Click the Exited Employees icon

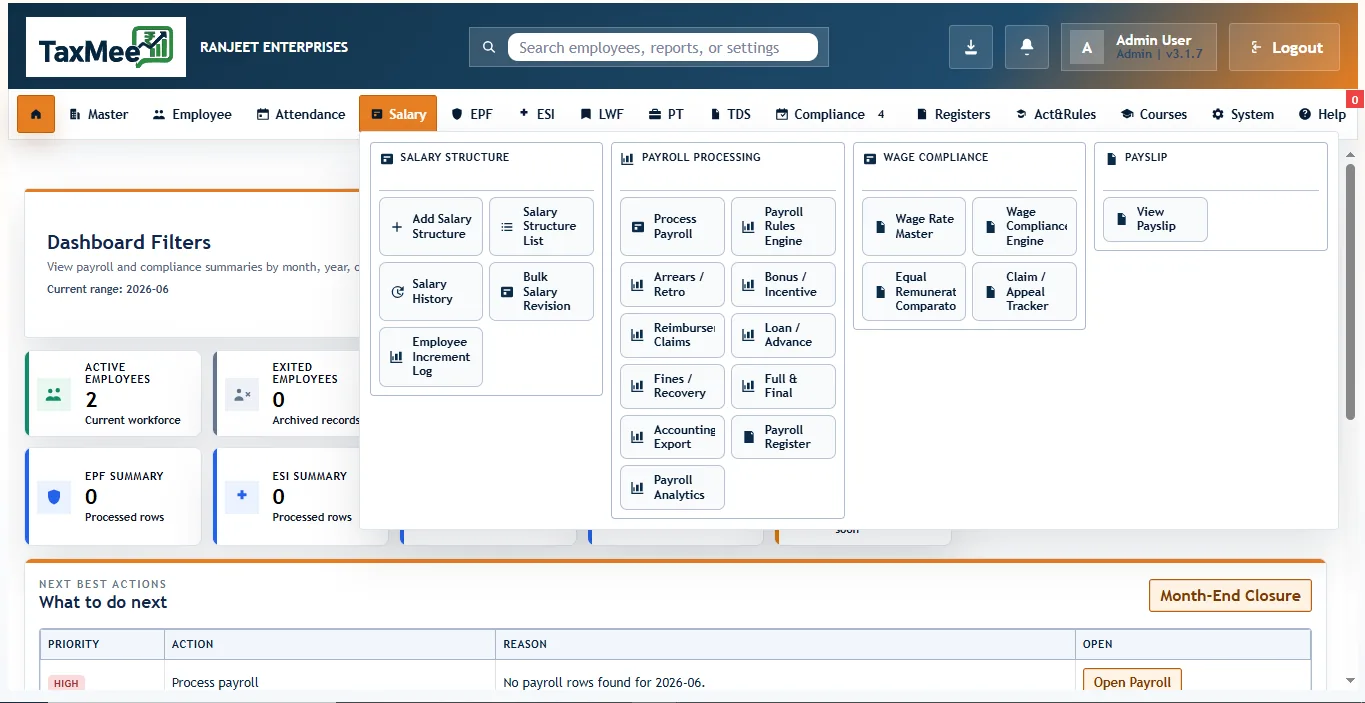tap(241, 394)
